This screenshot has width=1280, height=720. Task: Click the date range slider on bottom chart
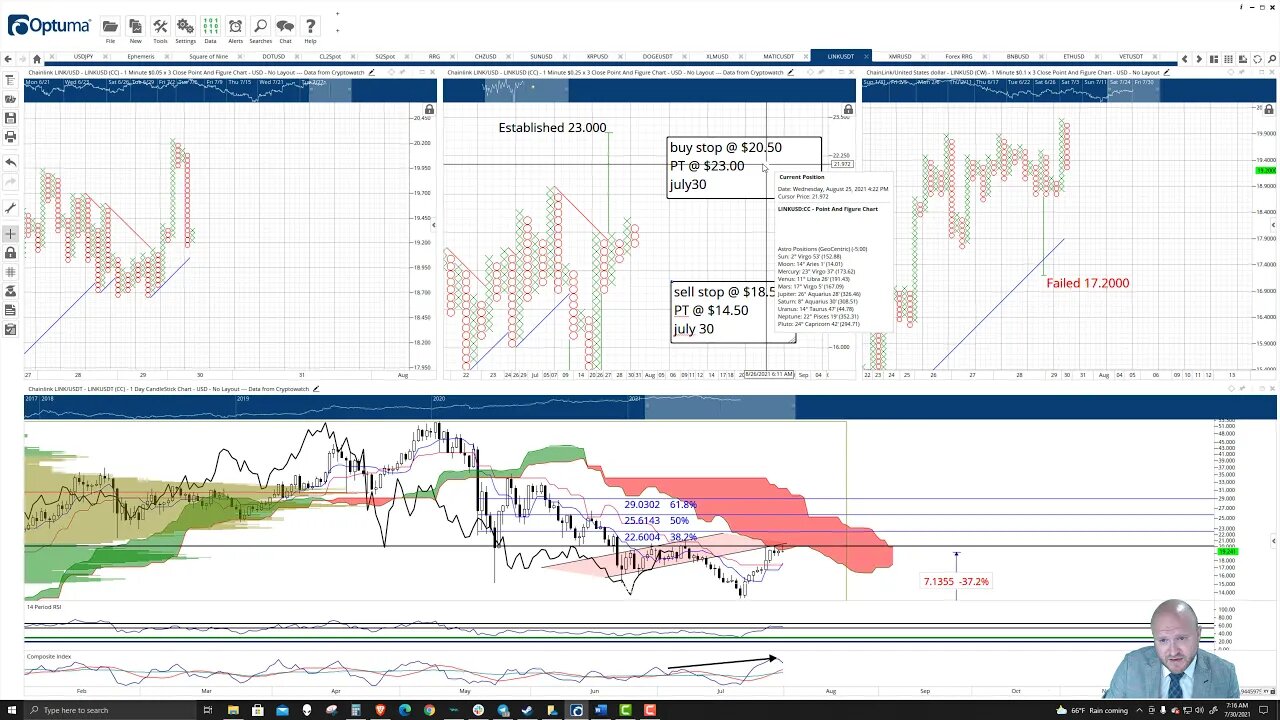(x=720, y=406)
